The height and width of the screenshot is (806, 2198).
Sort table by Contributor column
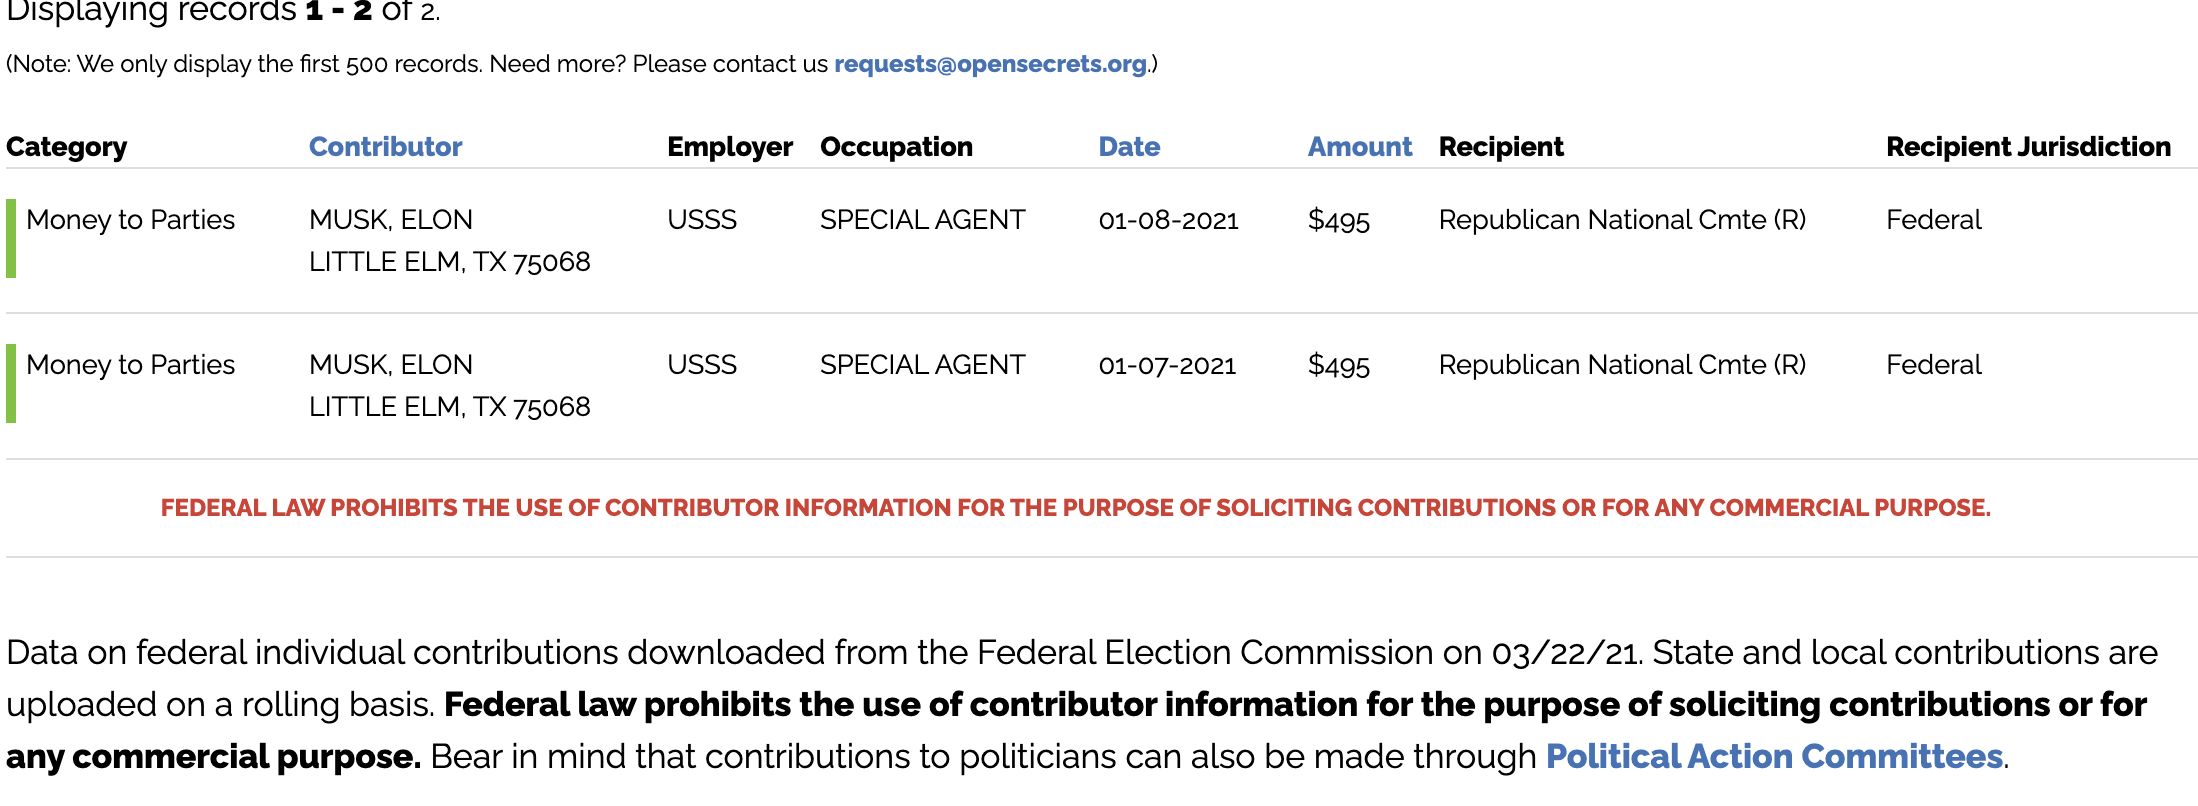point(385,147)
